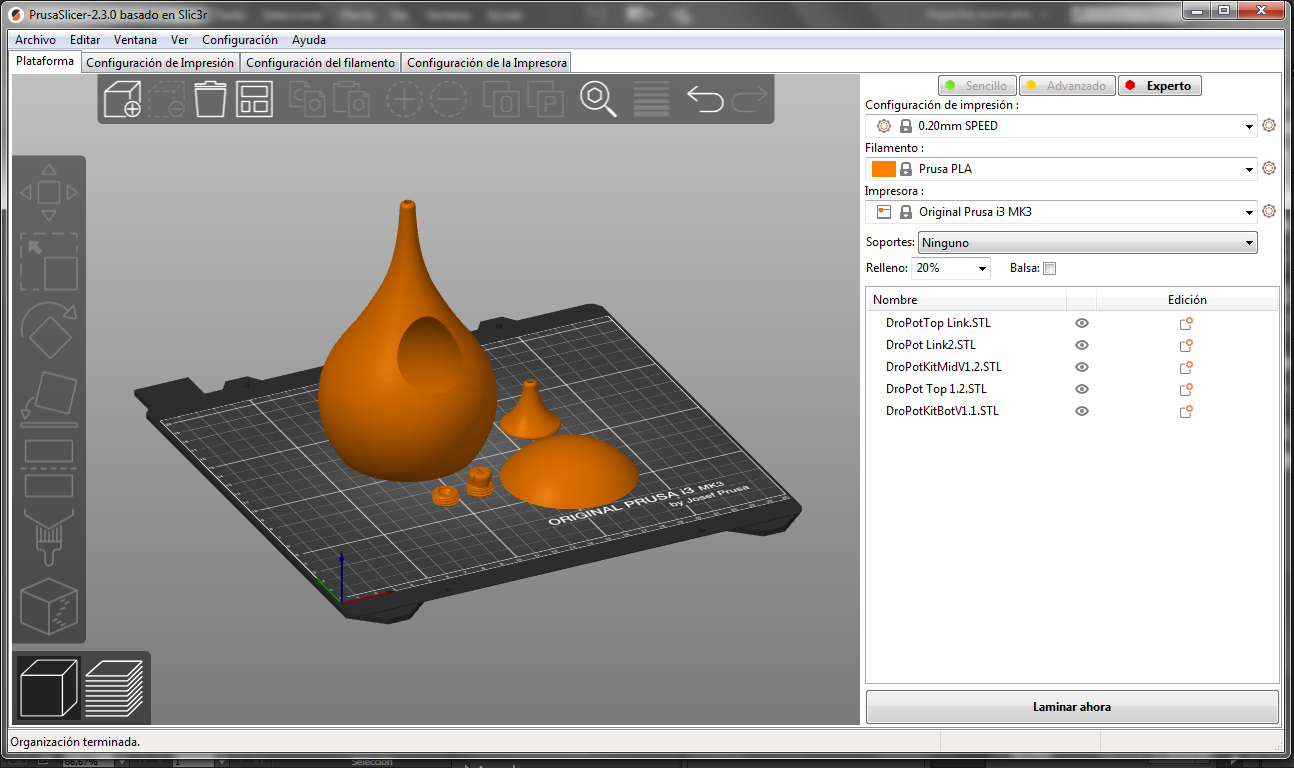Switch to Configuración del filamento tab
This screenshot has height=768, width=1294.
(x=320, y=63)
